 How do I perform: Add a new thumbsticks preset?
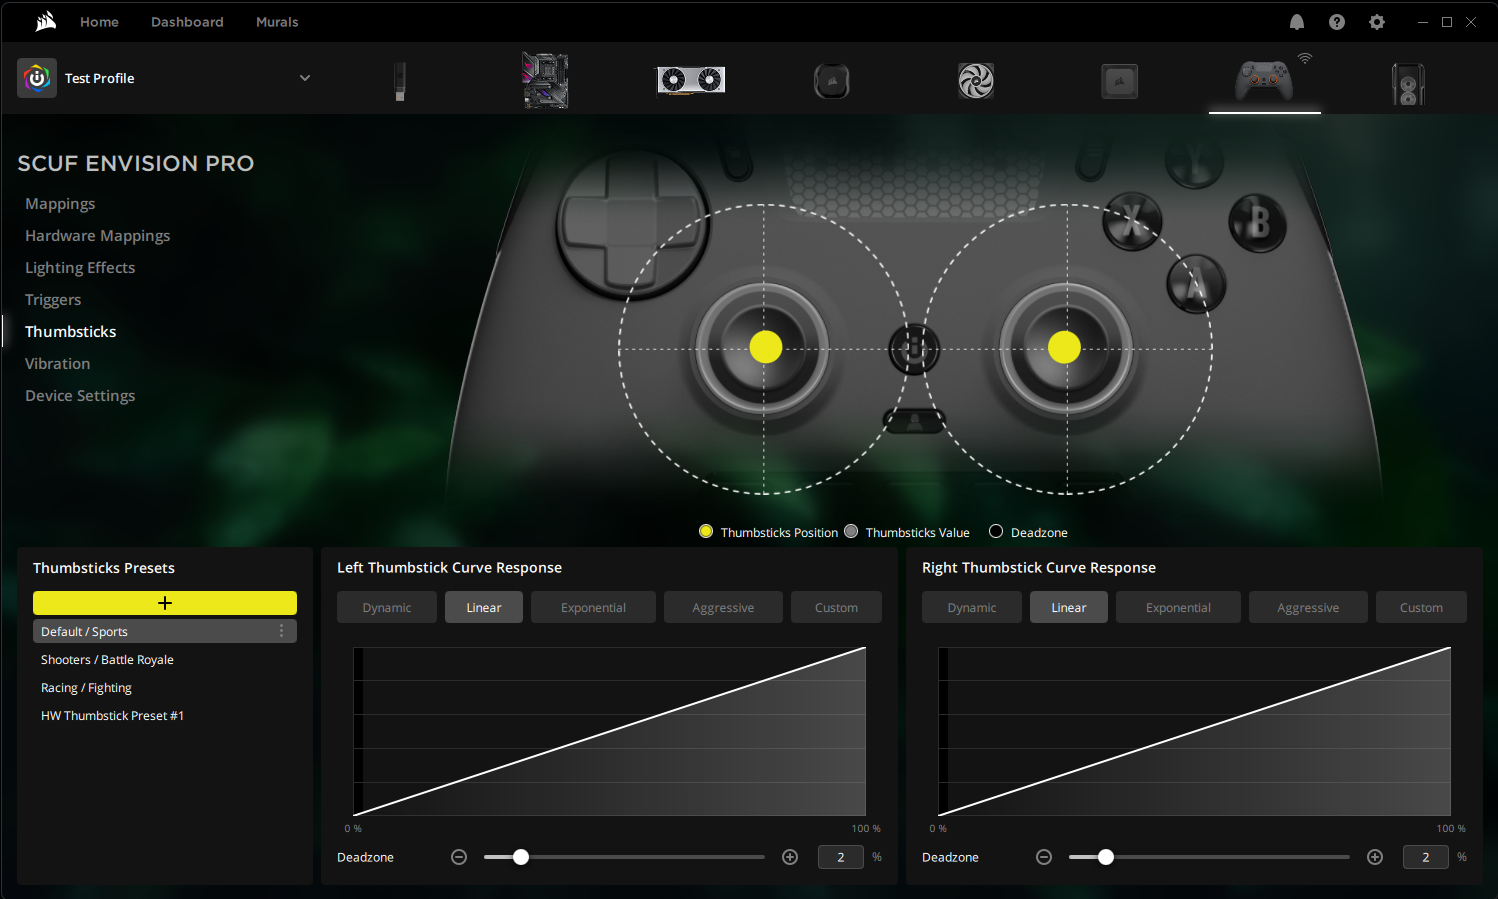click(164, 603)
